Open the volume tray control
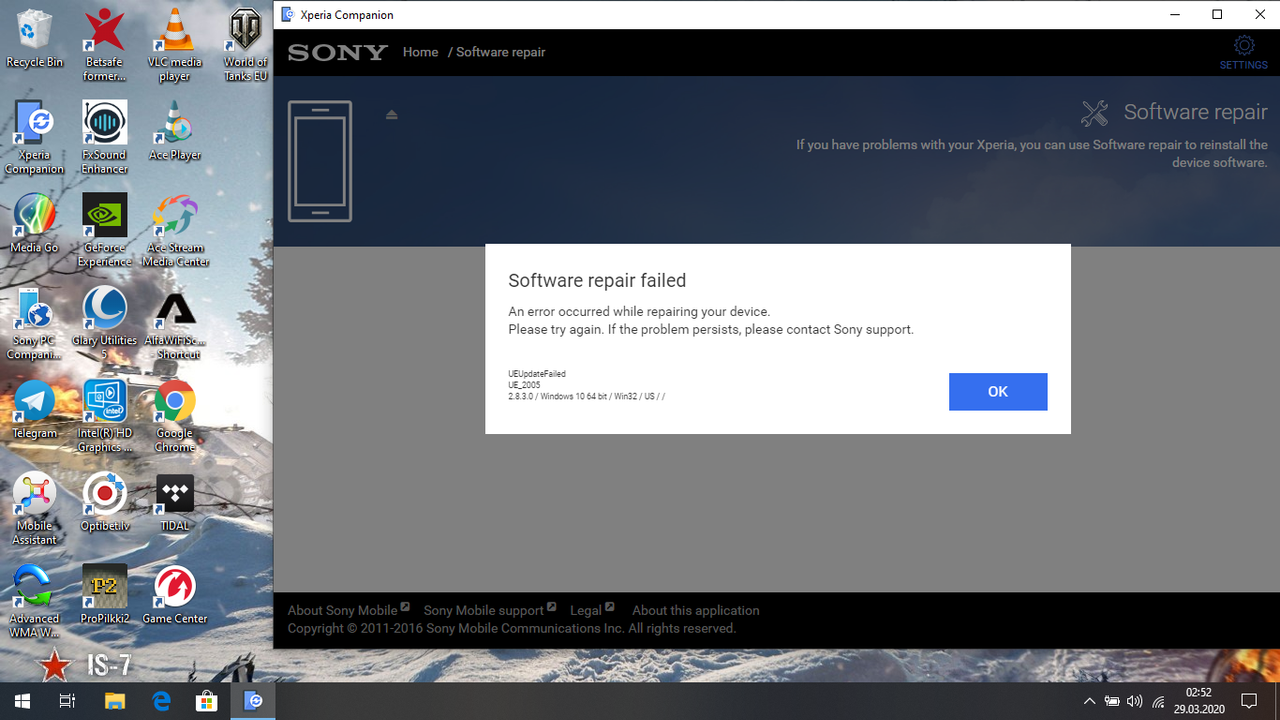Viewport: 1280px width, 720px height. tap(1135, 702)
